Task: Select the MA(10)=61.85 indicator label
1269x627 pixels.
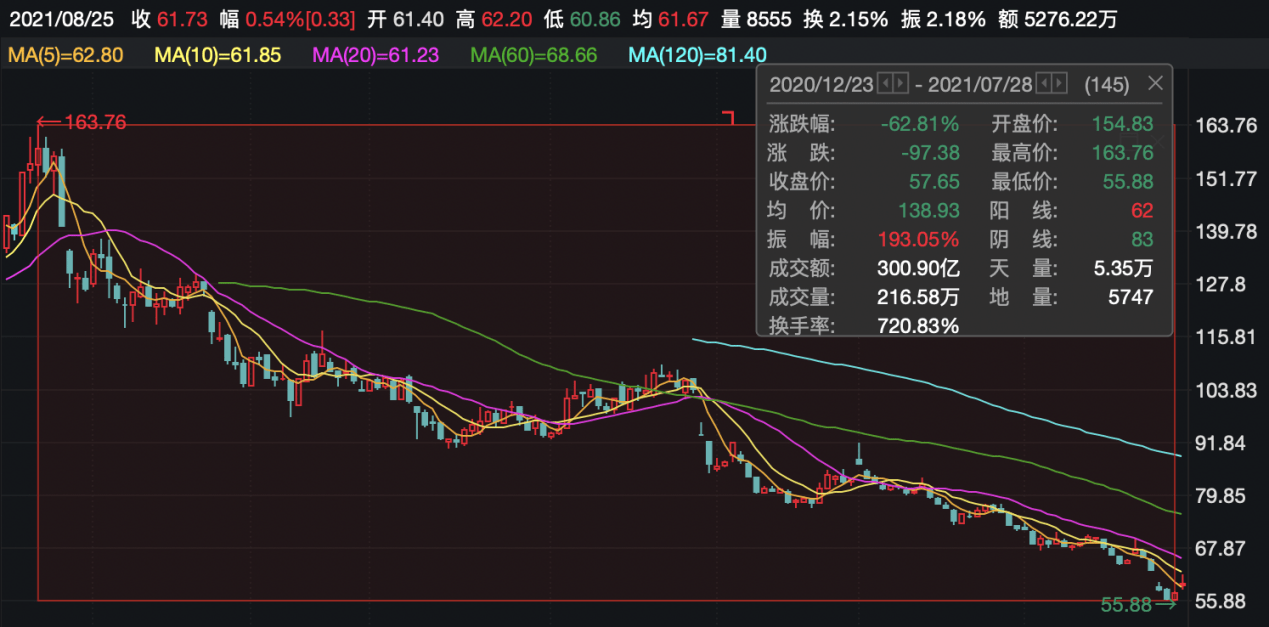Action: [220, 54]
